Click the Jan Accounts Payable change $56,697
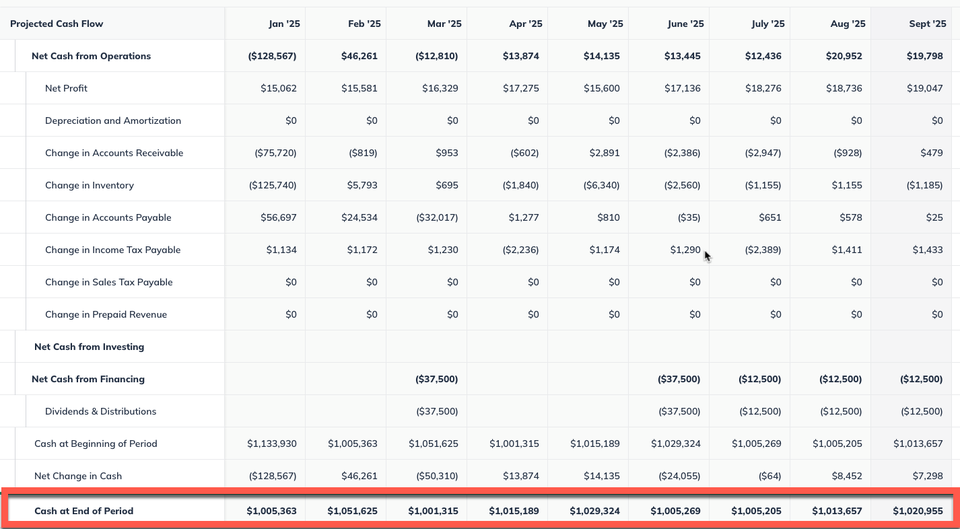Image resolution: width=960 pixels, height=529 pixels. [279, 218]
